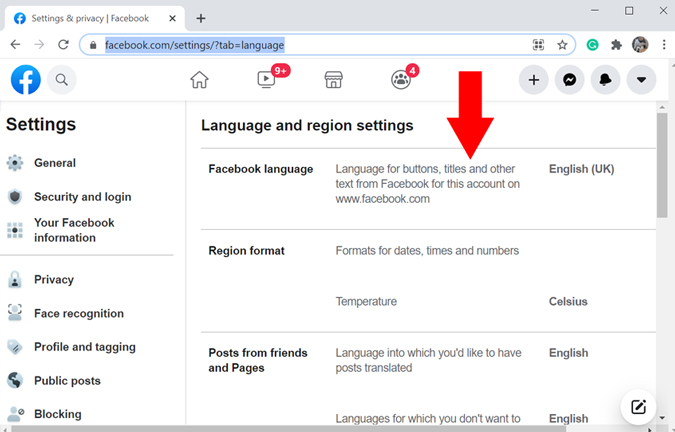
Task: Open the Marketplace icon
Action: [334, 80]
